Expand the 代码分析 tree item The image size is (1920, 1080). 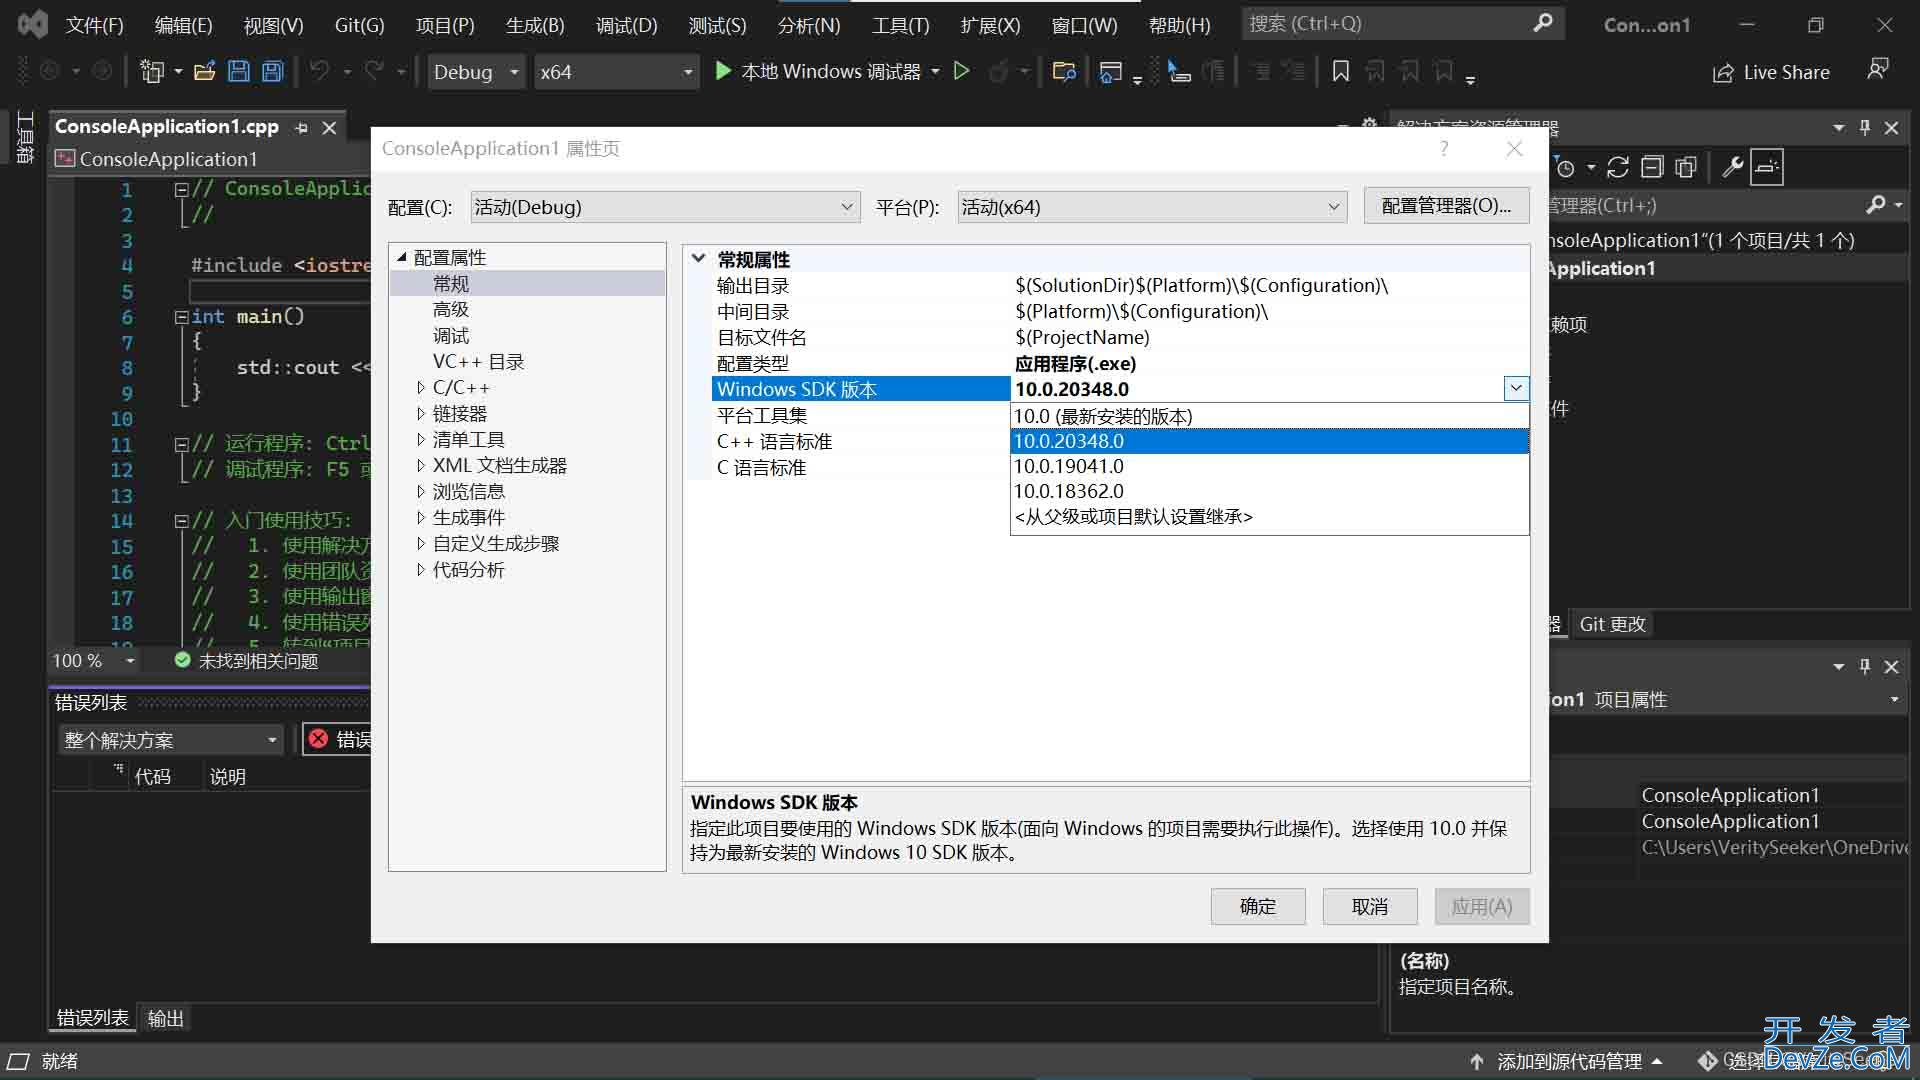click(x=419, y=568)
